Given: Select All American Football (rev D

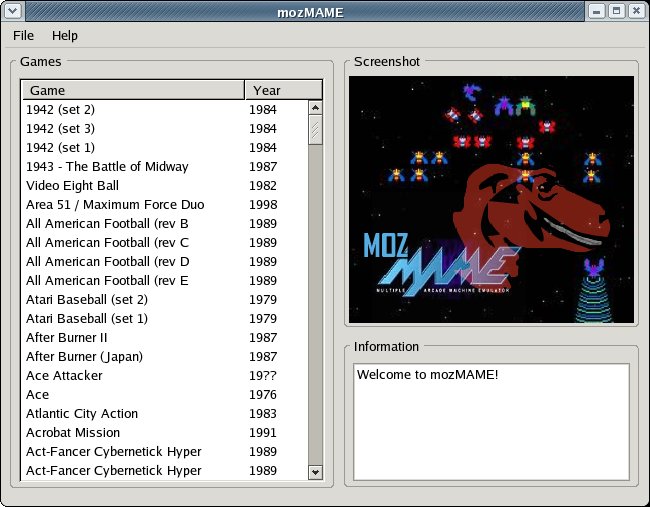Looking at the screenshot, I should pyautogui.click(x=165, y=262).
